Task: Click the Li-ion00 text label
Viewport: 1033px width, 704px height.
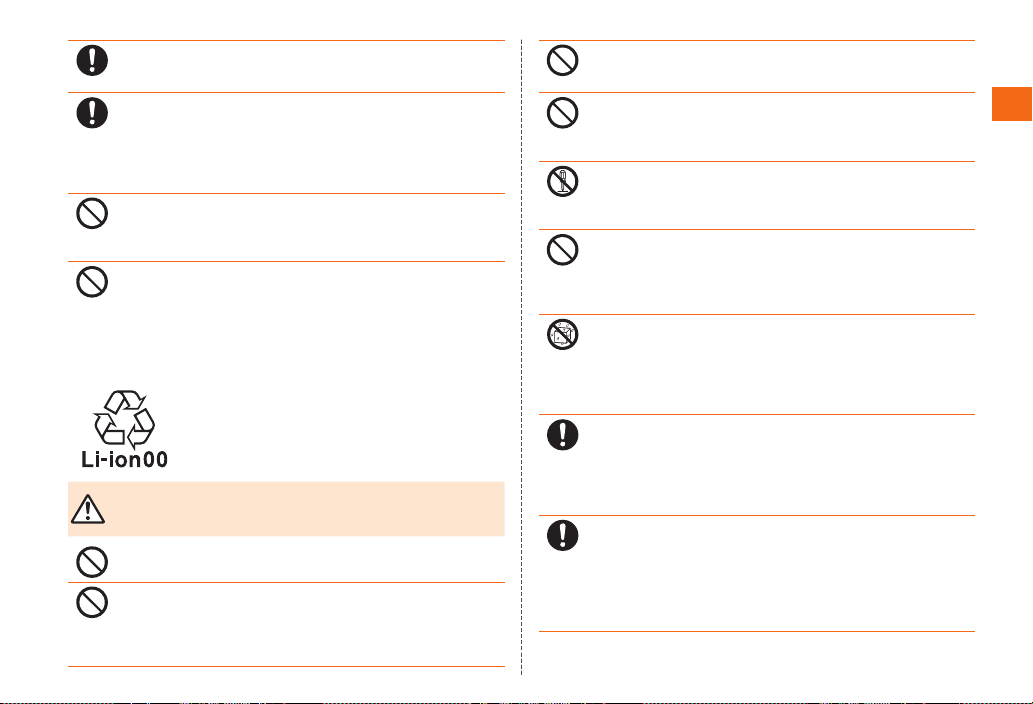Action: click(125, 459)
